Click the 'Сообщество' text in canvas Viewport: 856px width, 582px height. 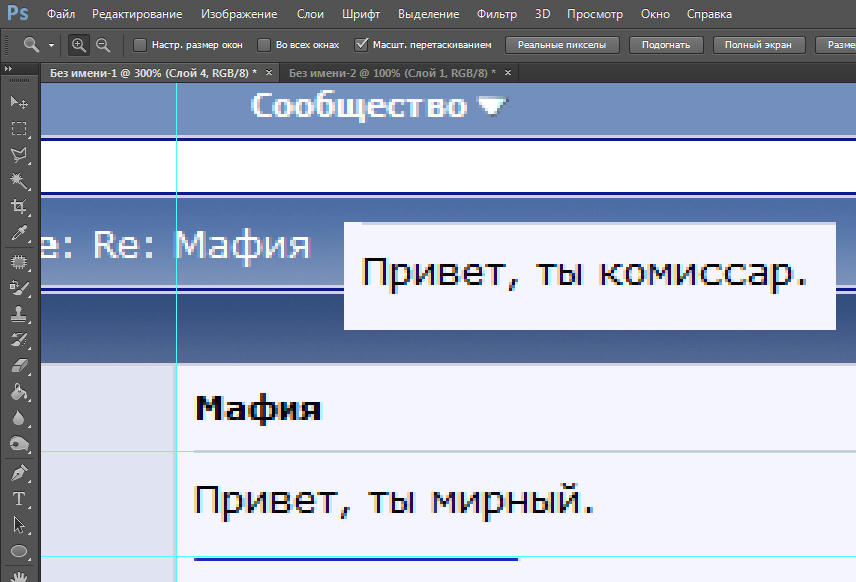[x=359, y=106]
